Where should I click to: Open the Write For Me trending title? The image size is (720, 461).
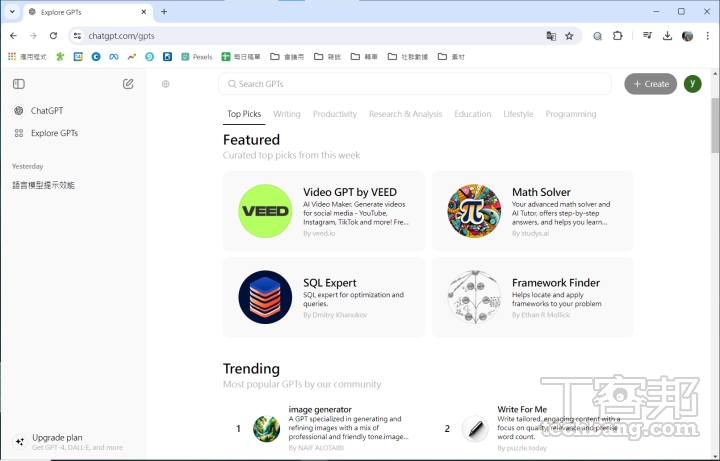point(522,409)
